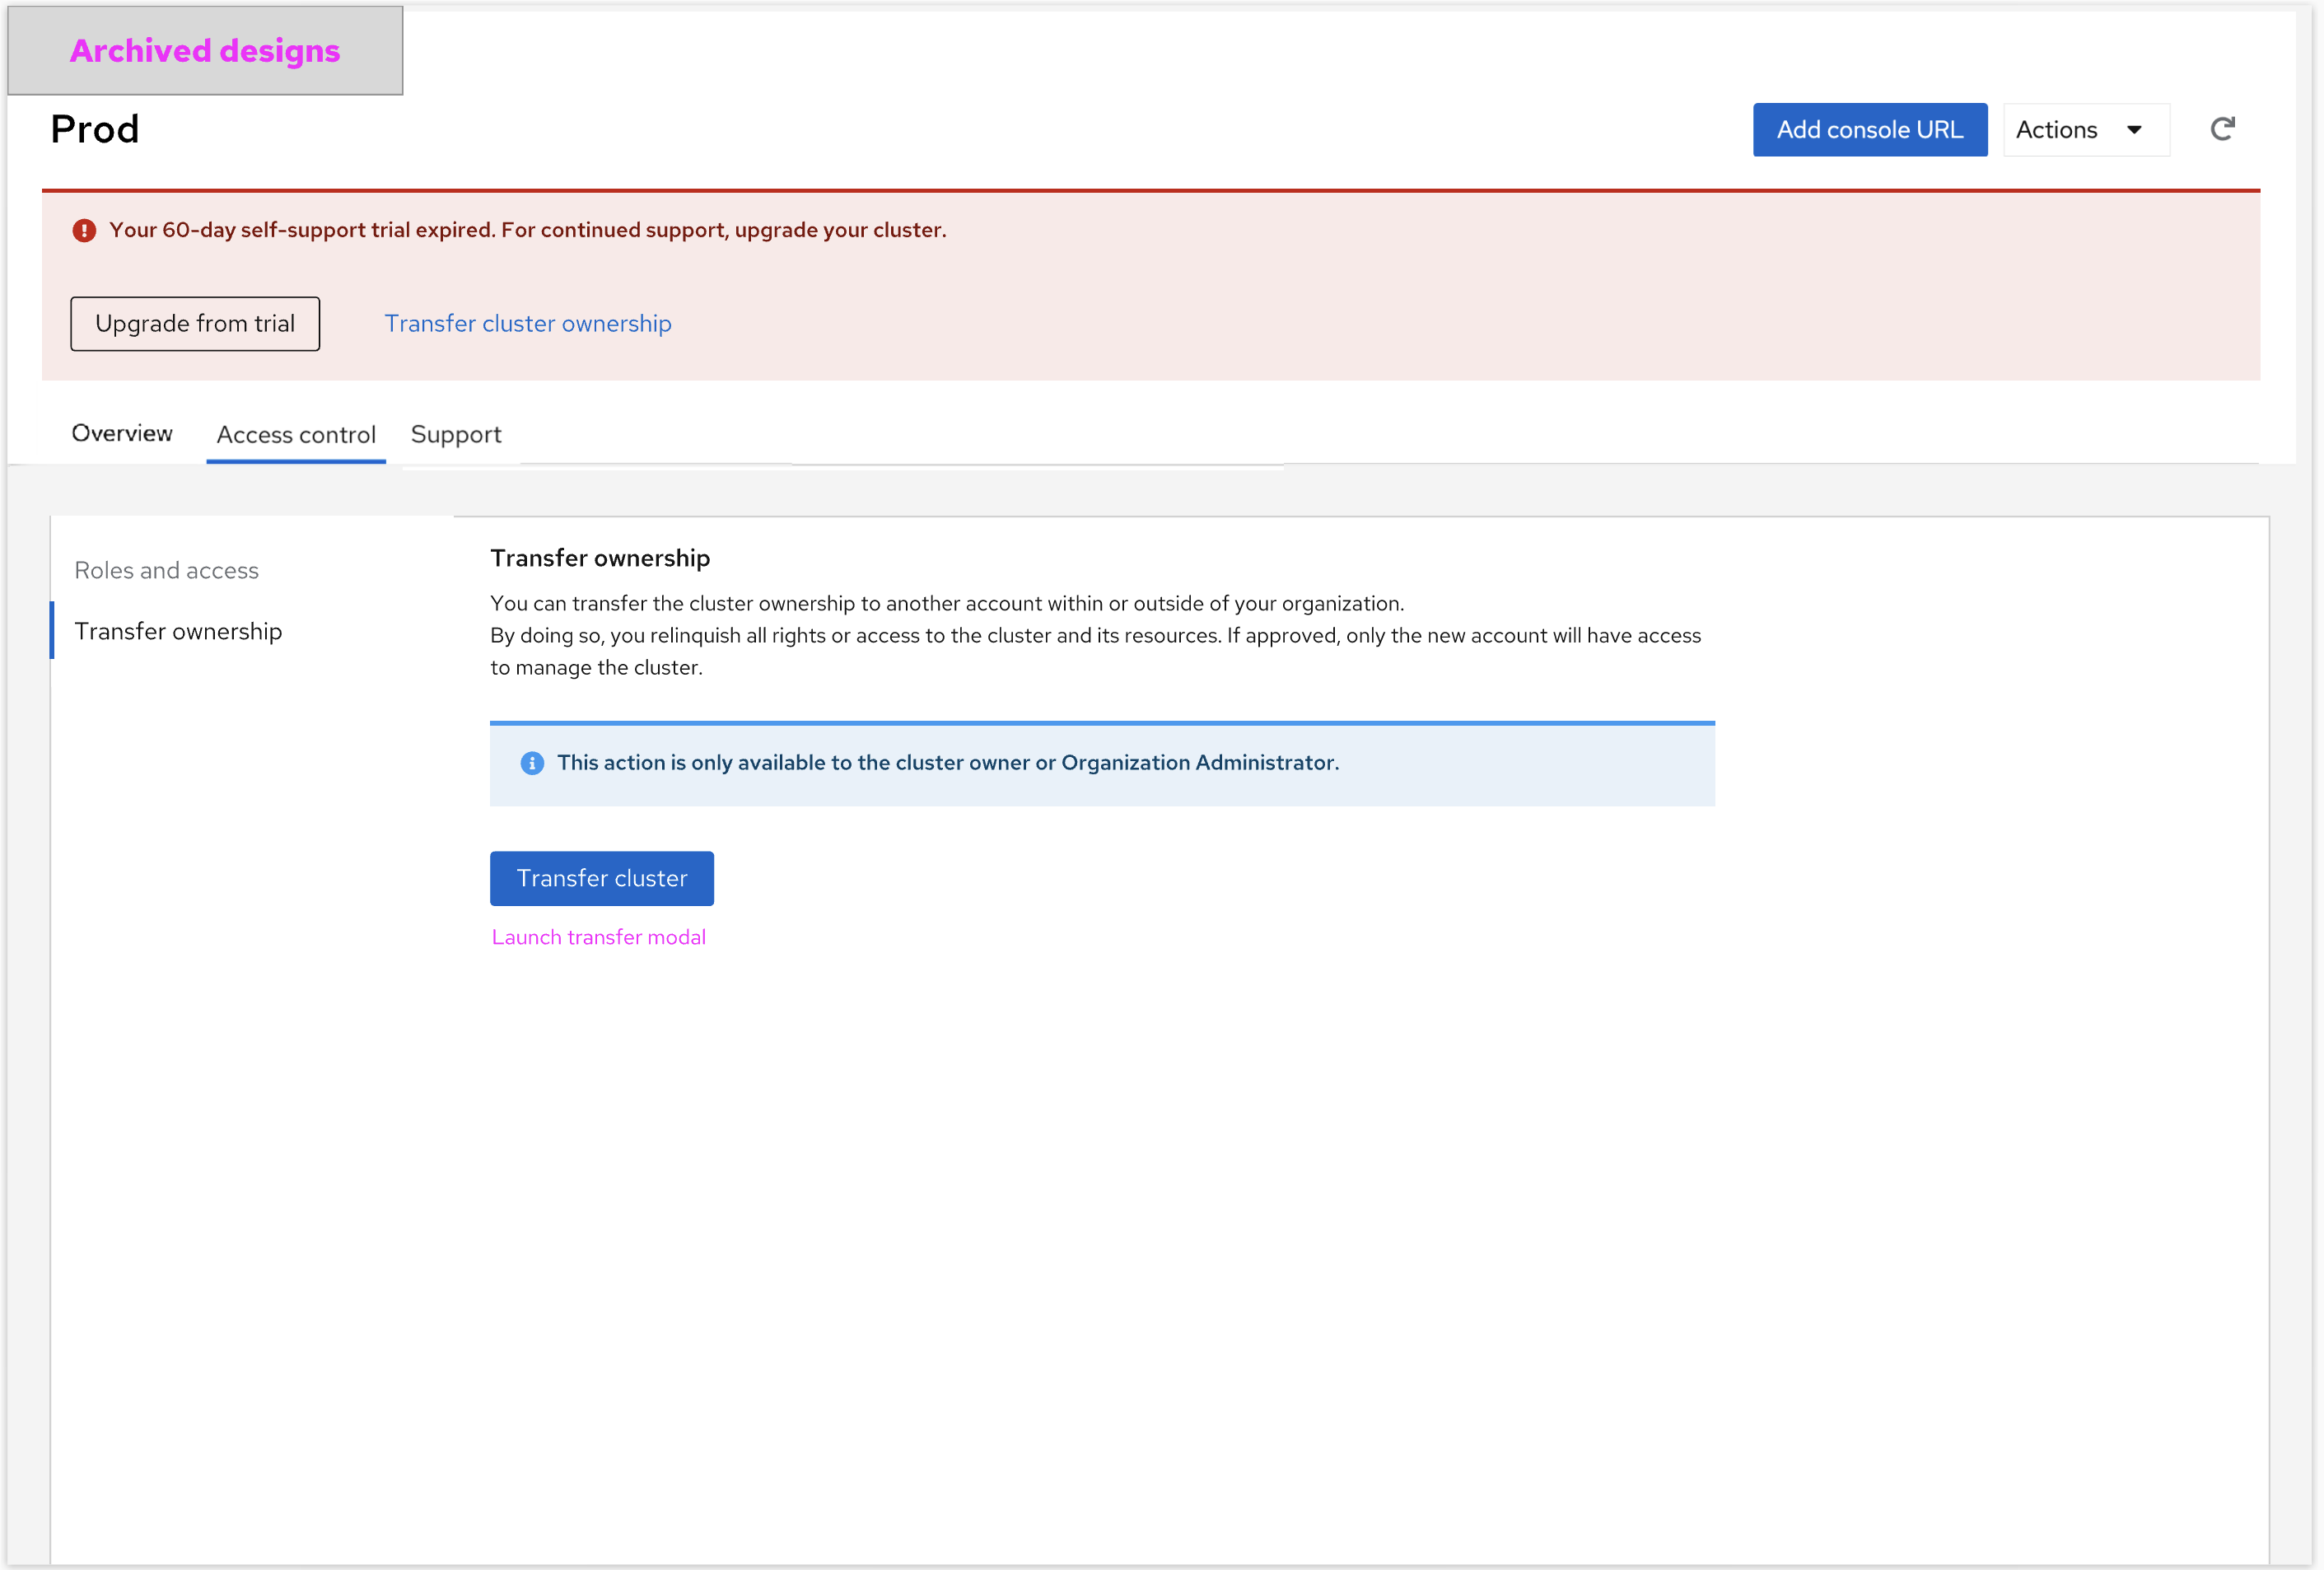Click the Prod cluster title

point(95,130)
